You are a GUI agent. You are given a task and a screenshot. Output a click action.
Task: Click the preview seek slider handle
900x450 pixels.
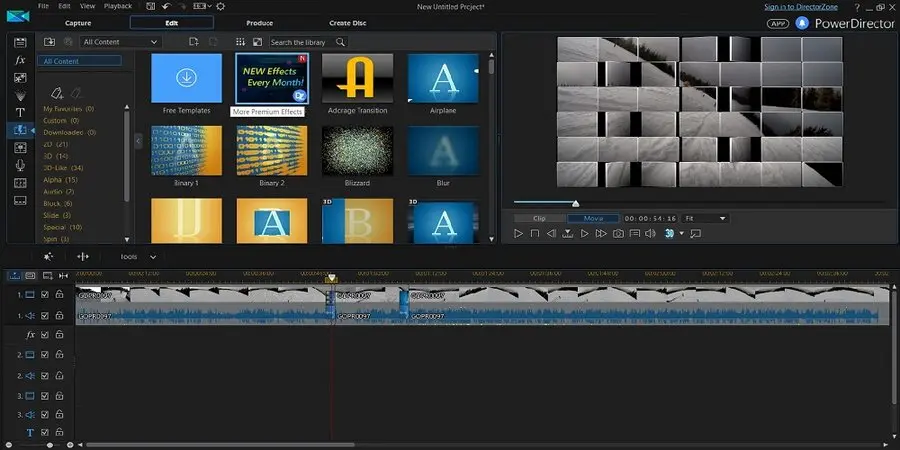click(x=575, y=204)
